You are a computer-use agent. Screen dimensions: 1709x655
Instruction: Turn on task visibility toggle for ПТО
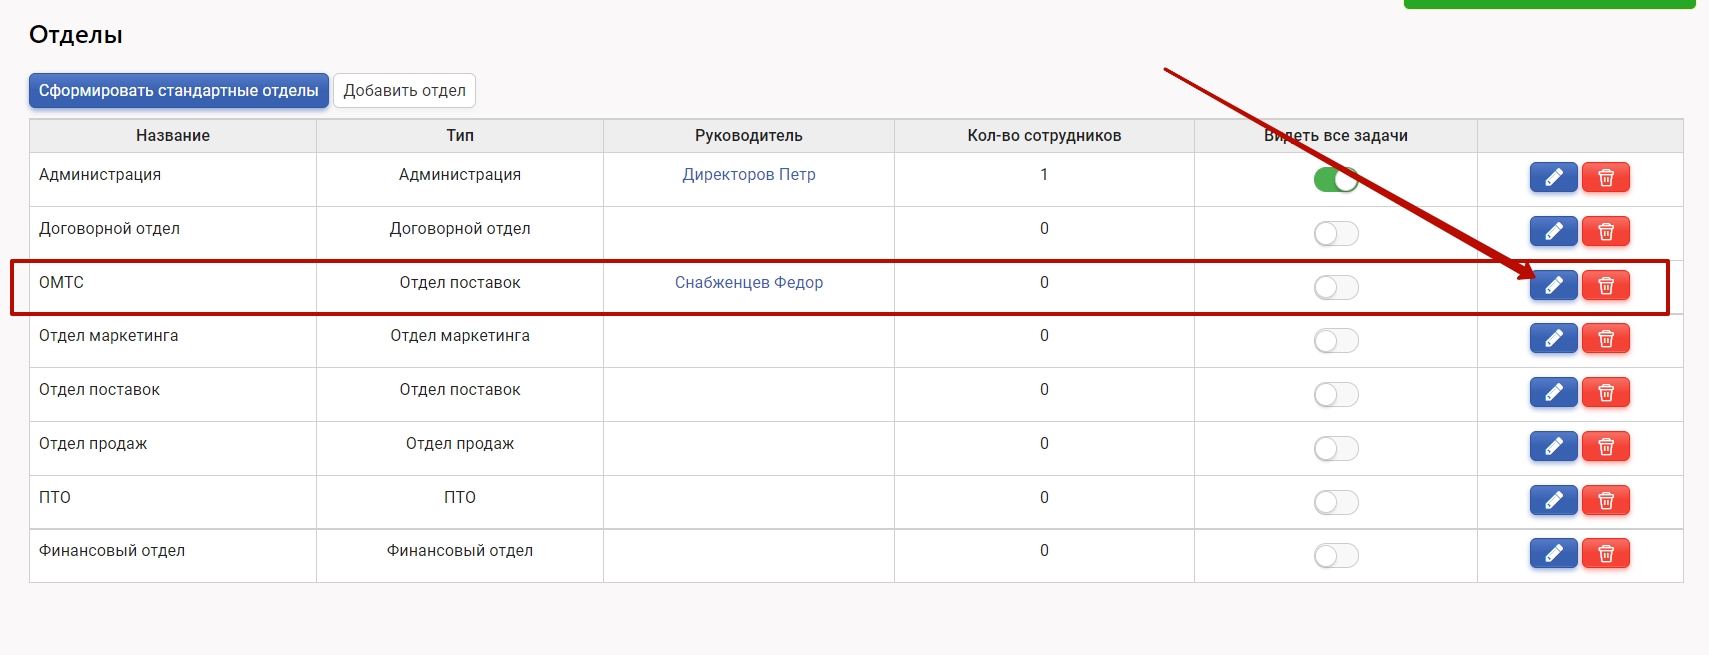click(1335, 502)
